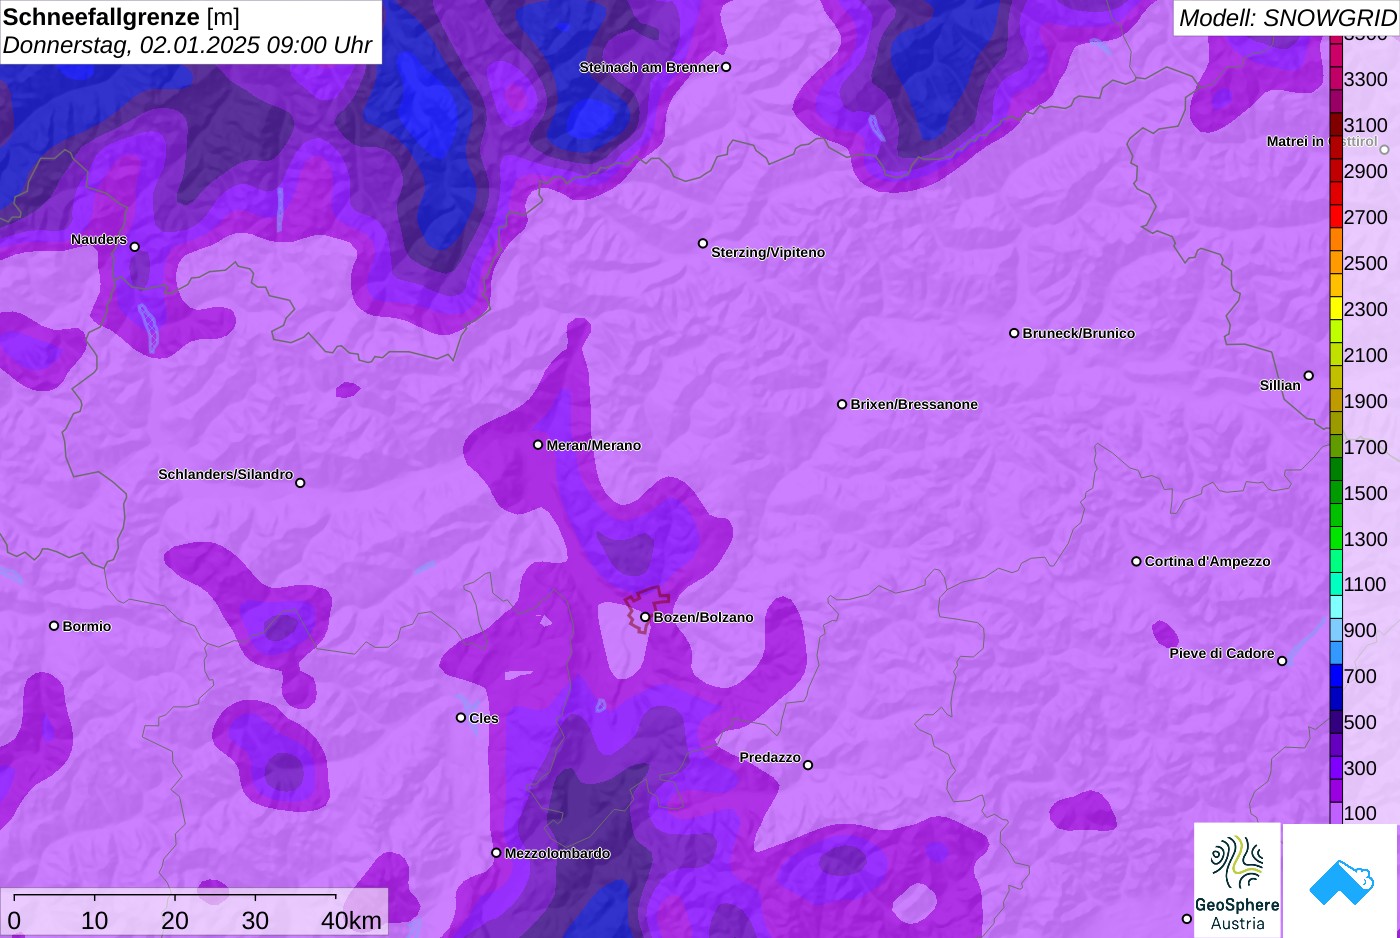Click the Modell: SNOWGRID label
This screenshot has height=938, width=1400.
pyautogui.click(x=1287, y=18)
